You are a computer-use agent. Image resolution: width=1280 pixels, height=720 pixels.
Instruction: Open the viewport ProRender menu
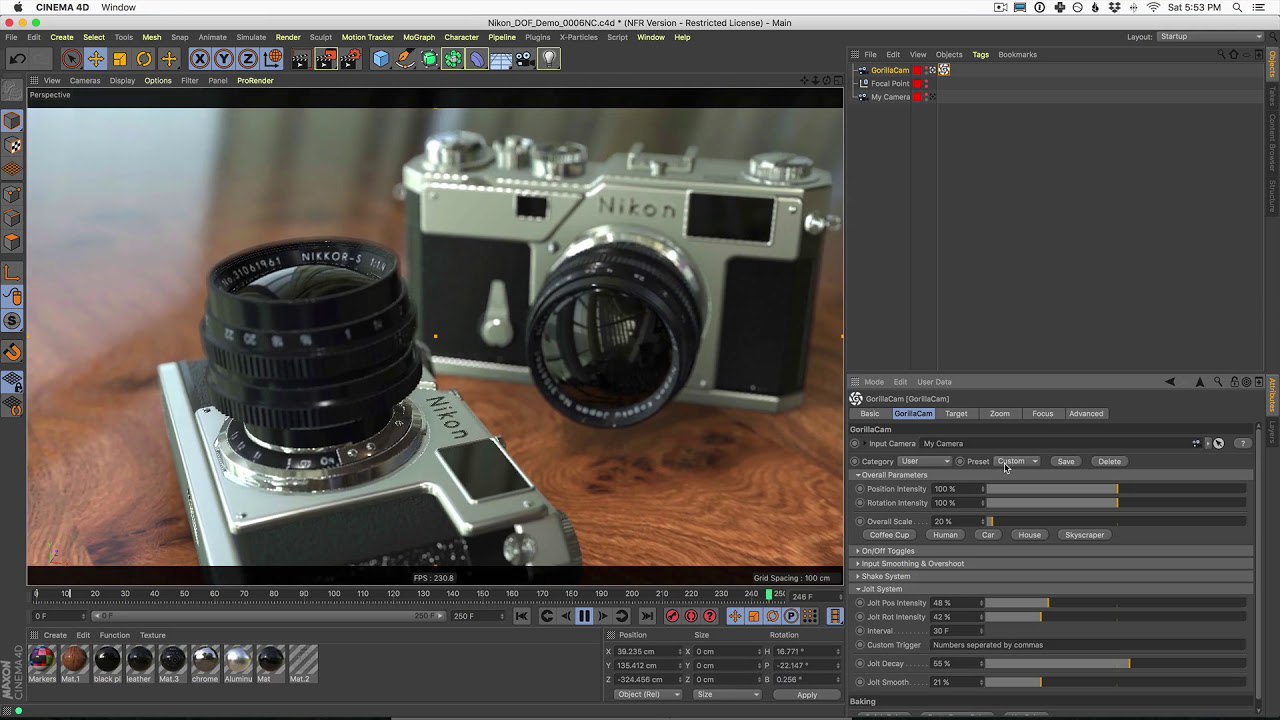click(255, 80)
